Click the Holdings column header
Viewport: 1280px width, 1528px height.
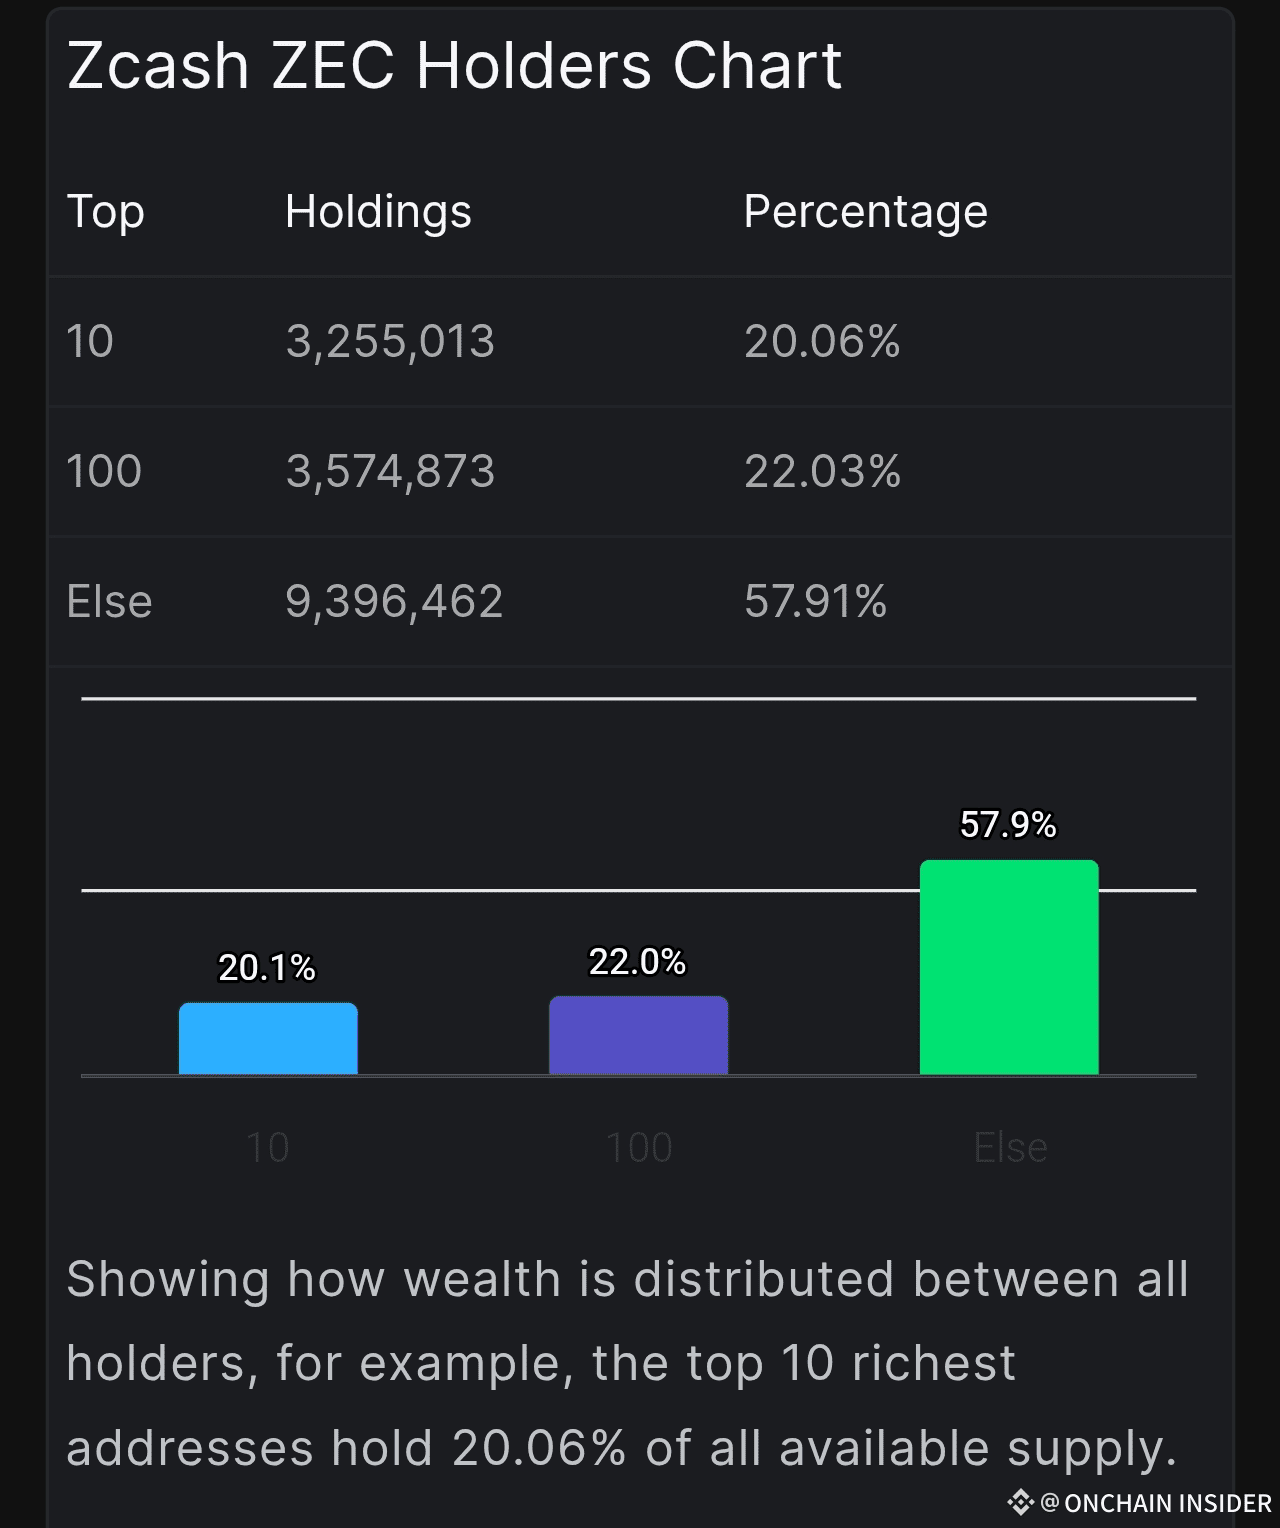pyautogui.click(x=378, y=211)
